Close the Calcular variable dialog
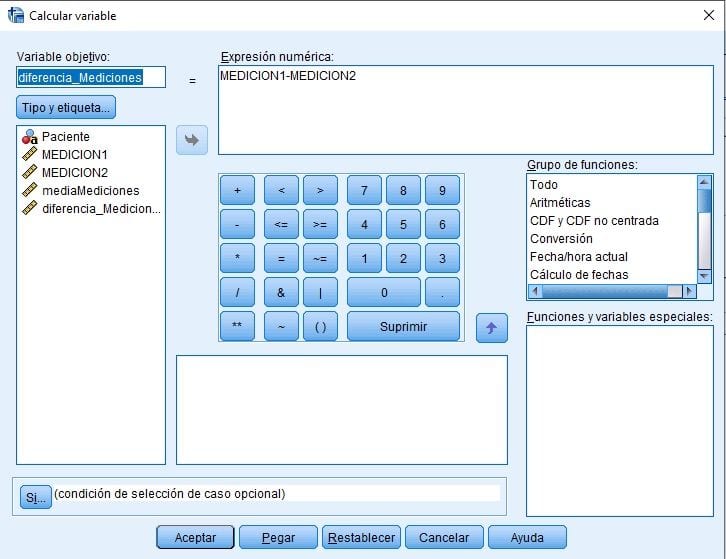Screen dimensions: 726x559 point(708,15)
